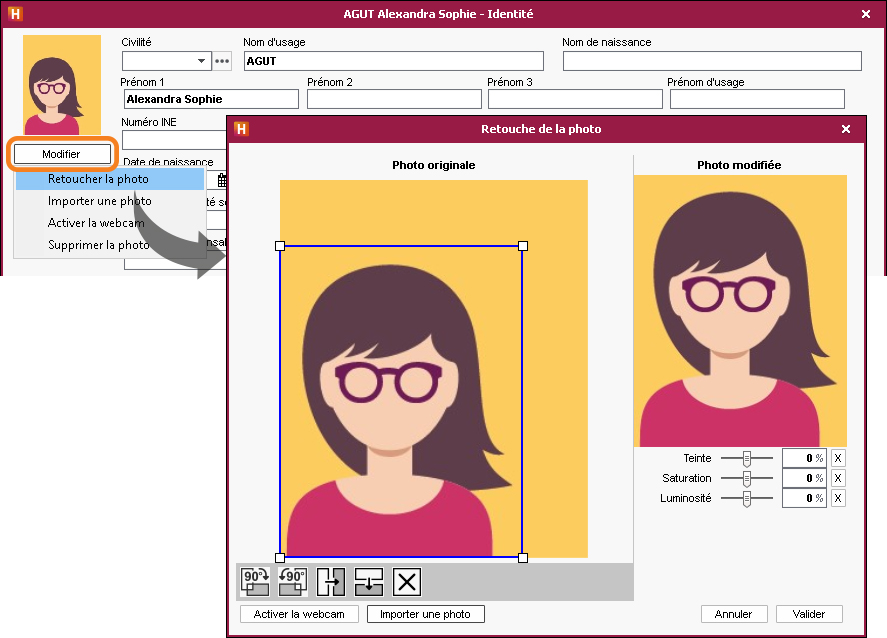Click the Annuler button
The height and width of the screenshot is (638, 887).
click(734, 614)
